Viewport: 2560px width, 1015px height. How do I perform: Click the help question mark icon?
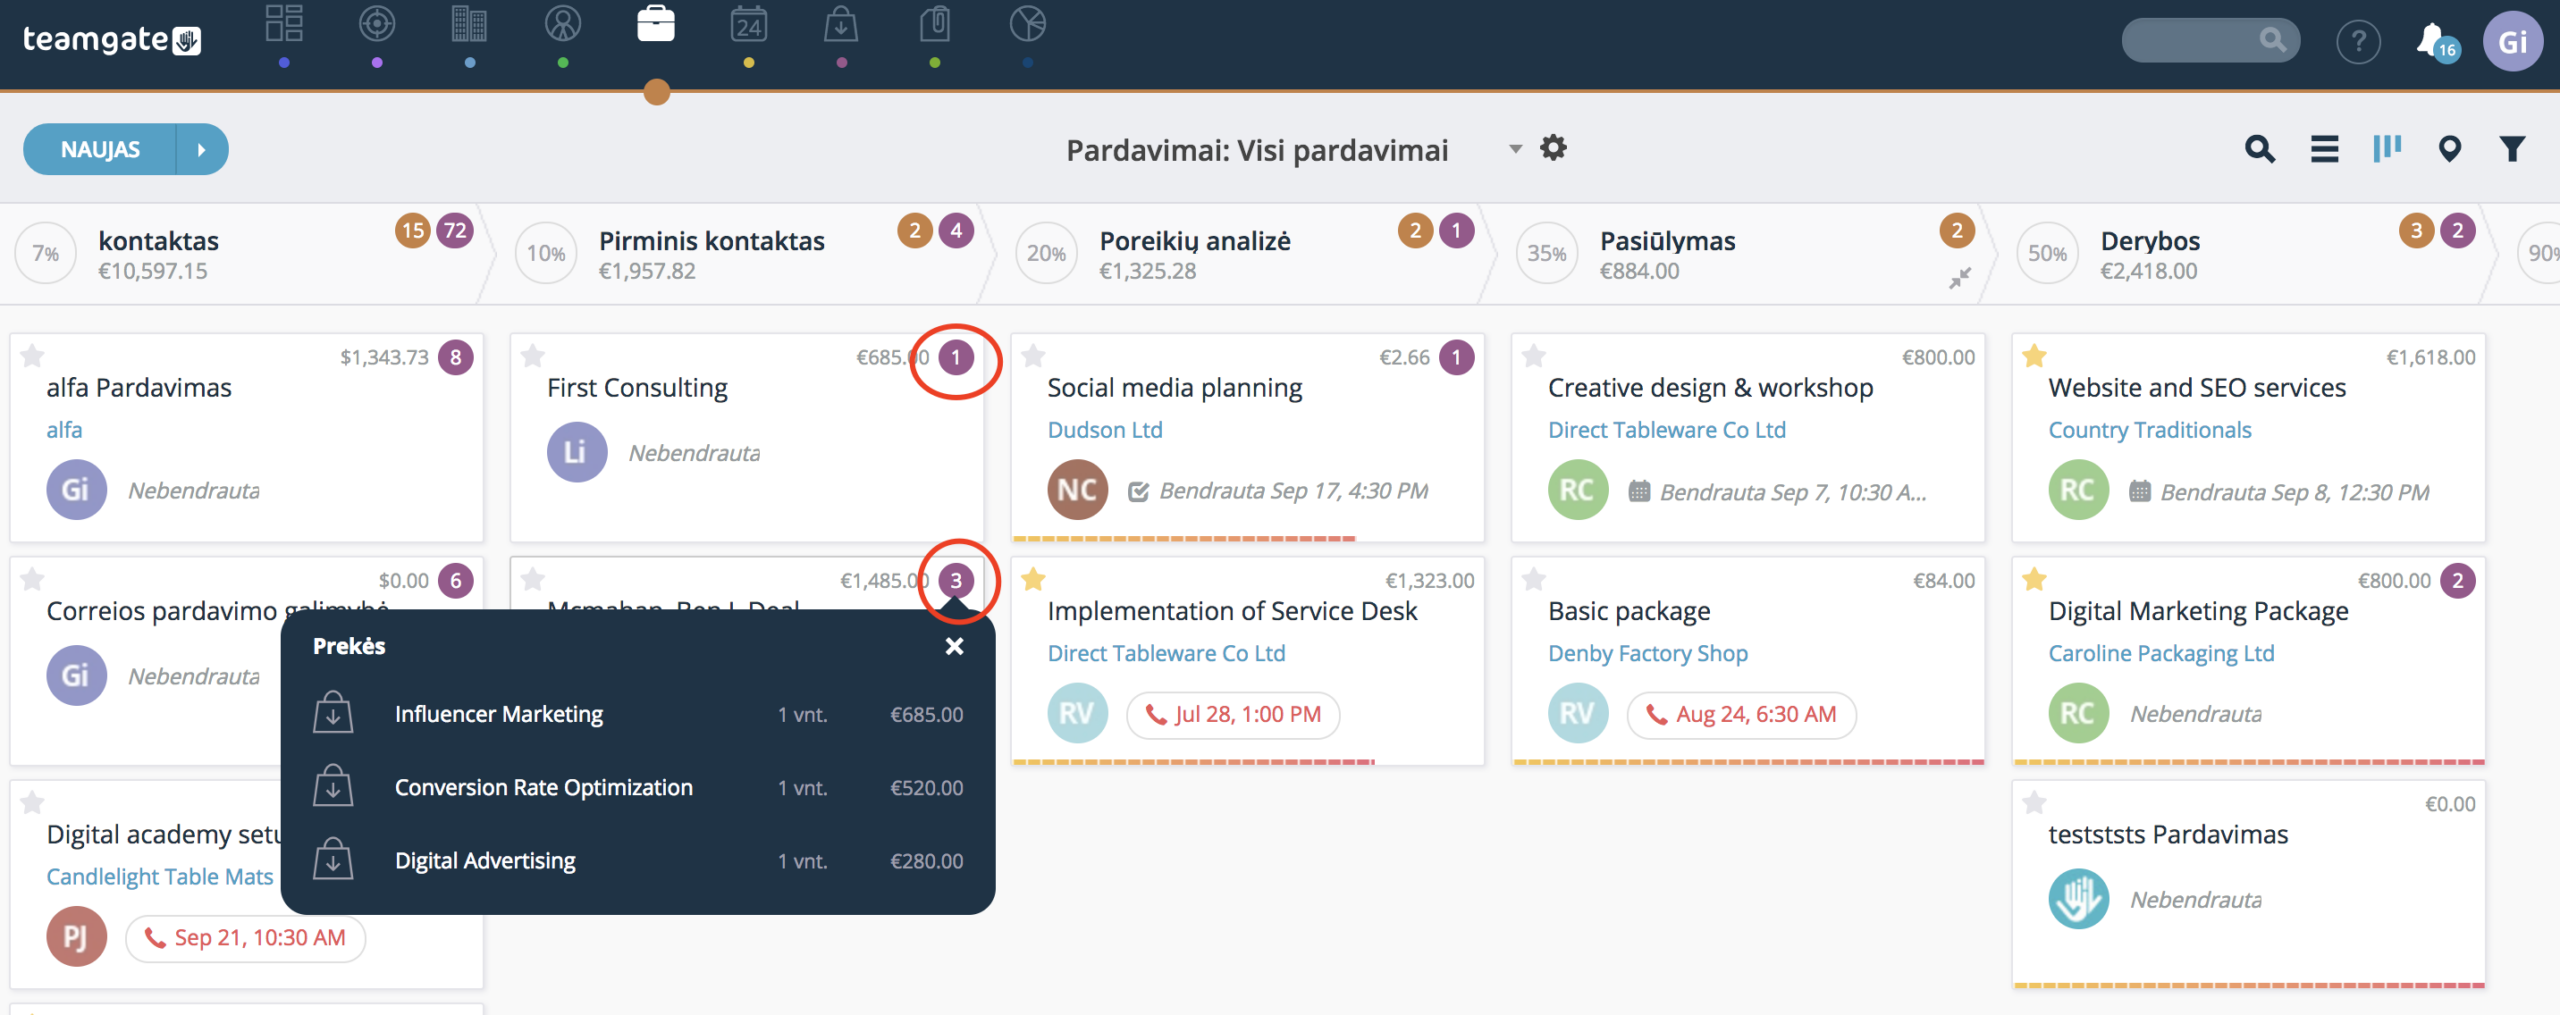(x=2358, y=42)
